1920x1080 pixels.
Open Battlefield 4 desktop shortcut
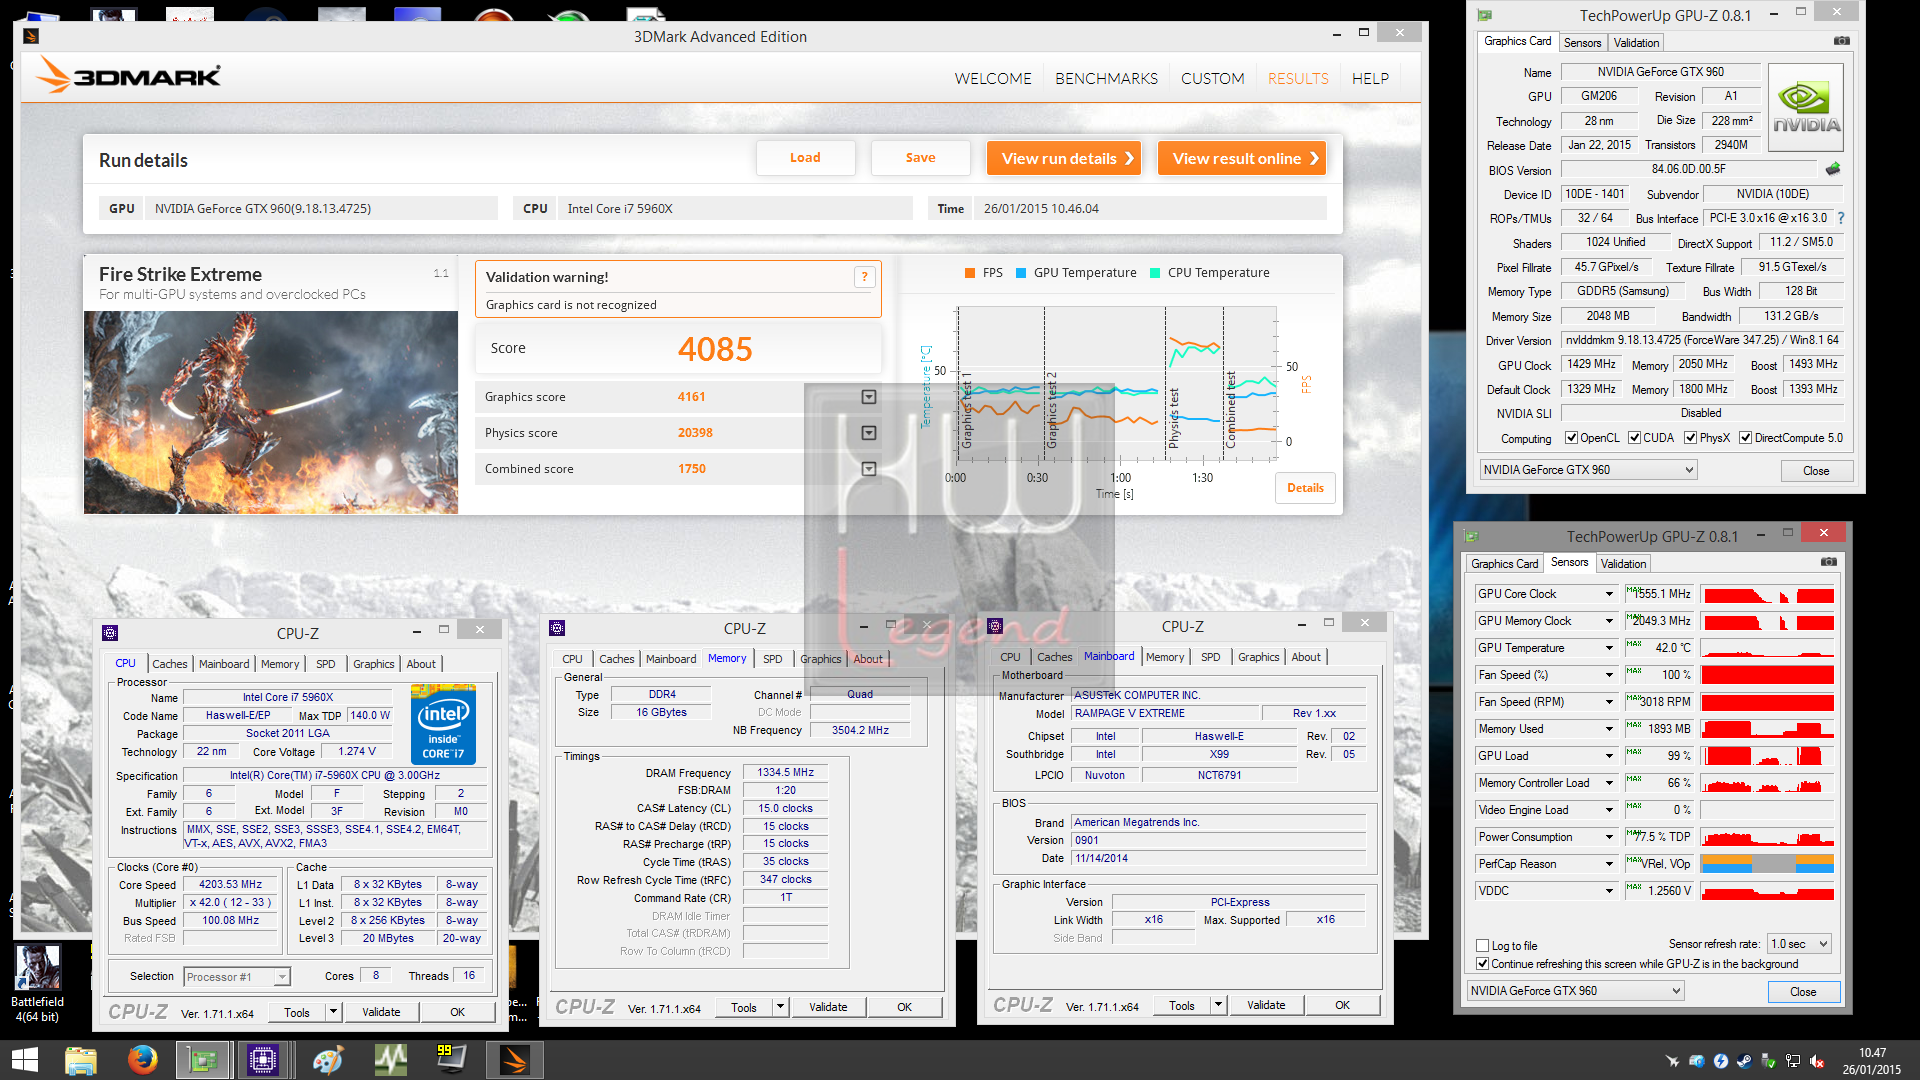coord(38,983)
